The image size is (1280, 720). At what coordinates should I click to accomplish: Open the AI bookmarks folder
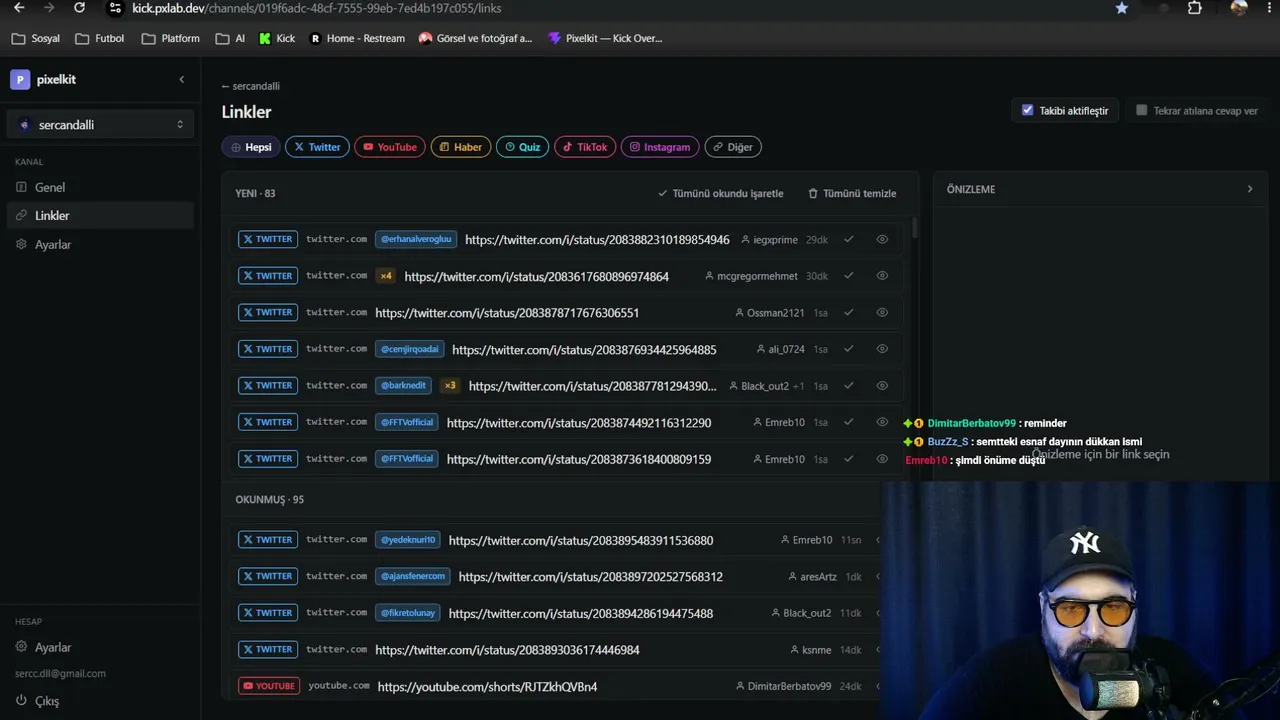pos(230,39)
